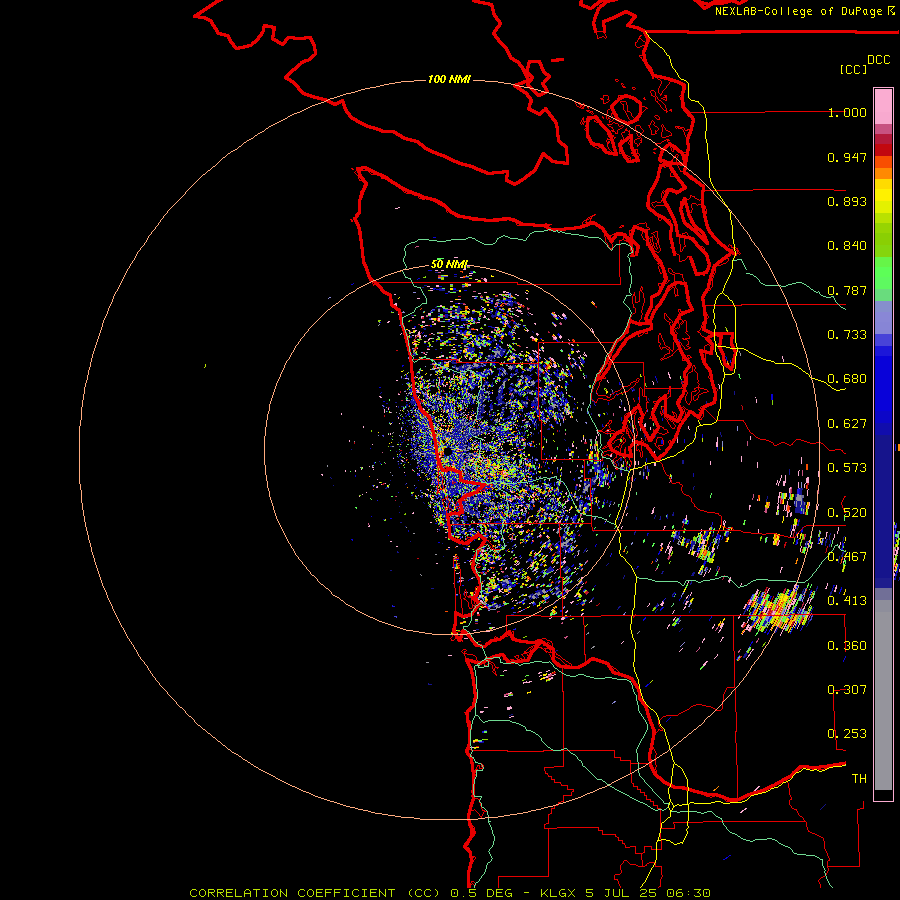This screenshot has height=900, width=900.
Task: Select the 0.573 scale value
Action: pos(847,468)
